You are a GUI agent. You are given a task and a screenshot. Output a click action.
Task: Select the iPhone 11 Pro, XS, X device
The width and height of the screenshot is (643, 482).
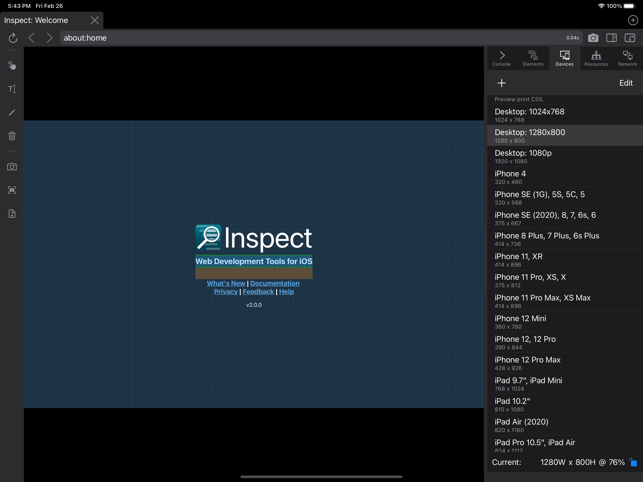(x=565, y=280)
